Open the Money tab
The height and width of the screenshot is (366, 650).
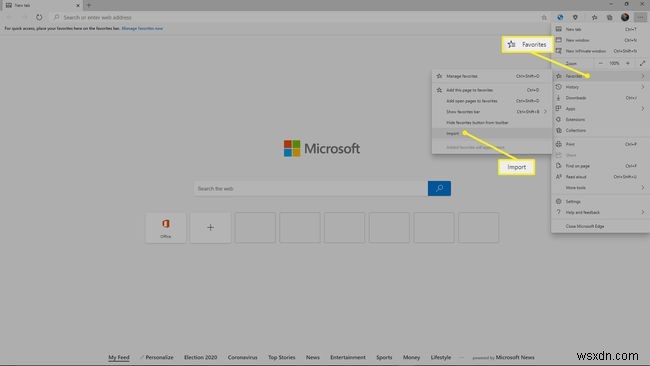[x=411, y=357]
